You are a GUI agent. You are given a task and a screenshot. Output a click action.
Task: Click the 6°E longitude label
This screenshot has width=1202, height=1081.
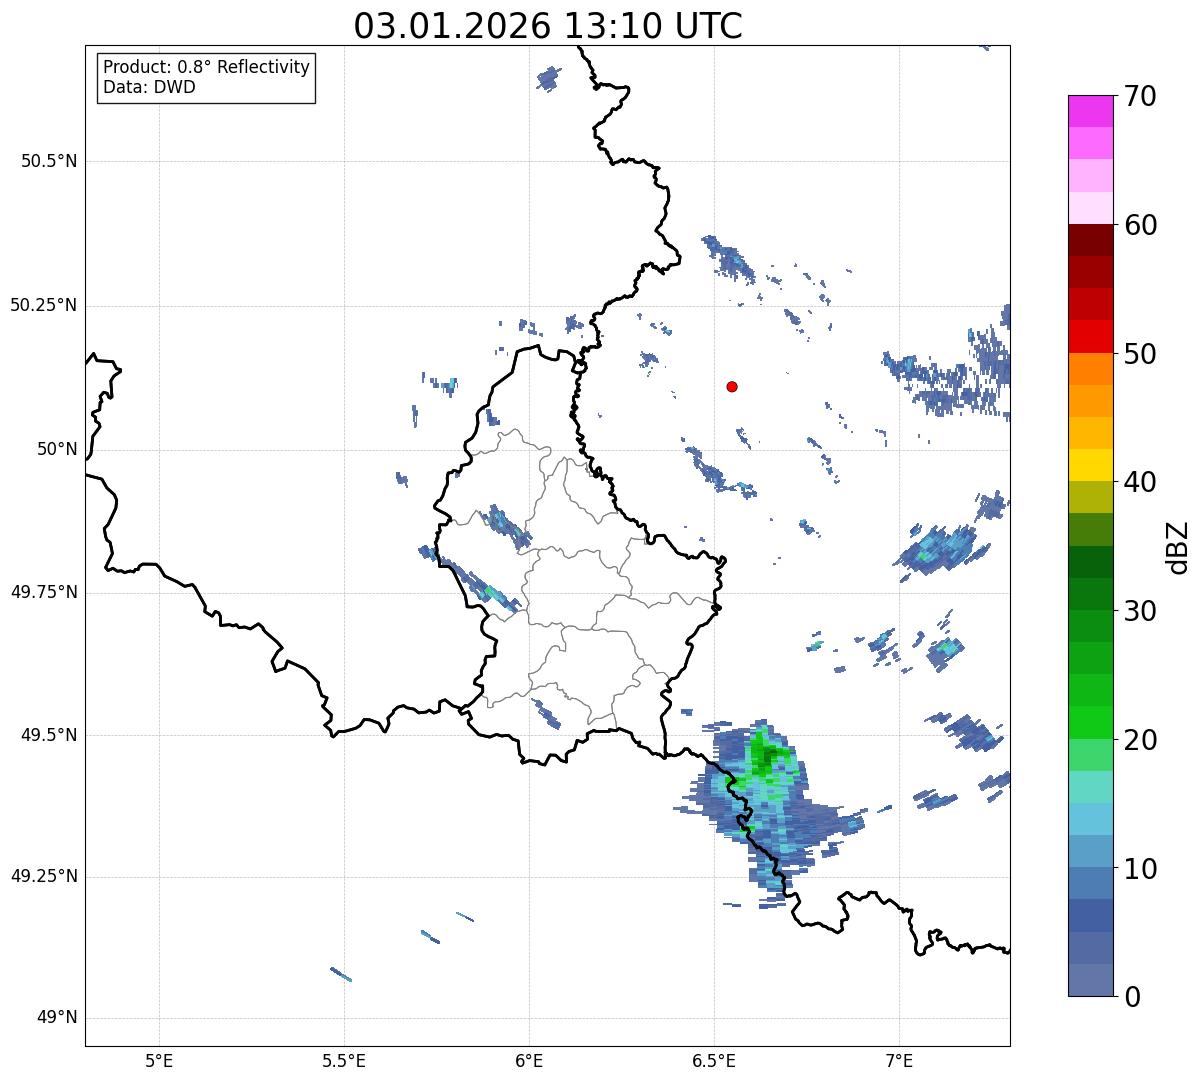[529, 1060]
